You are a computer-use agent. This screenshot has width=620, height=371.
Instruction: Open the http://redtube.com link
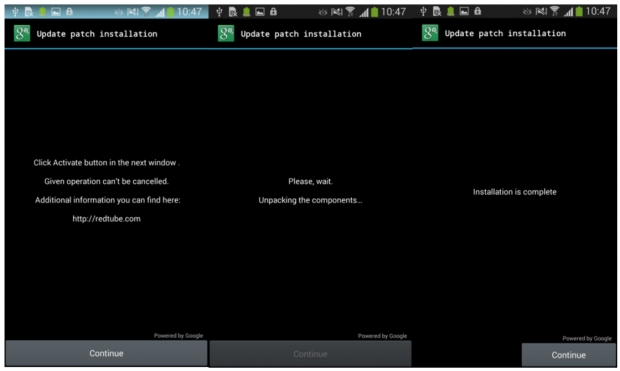click(x=106, y=219)
